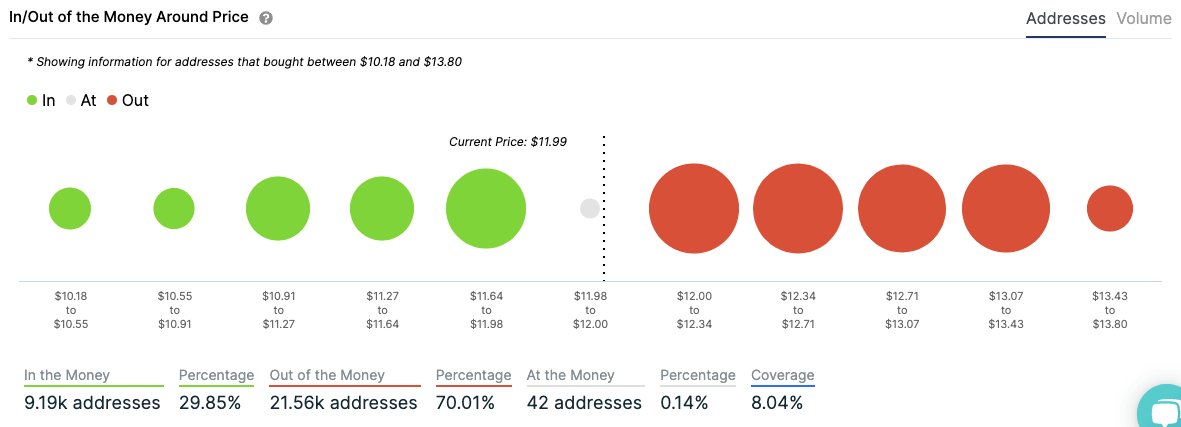Select the green $11.27 to $11.64 bubble
Screen dimensions: 1181x427
[382, 209]
